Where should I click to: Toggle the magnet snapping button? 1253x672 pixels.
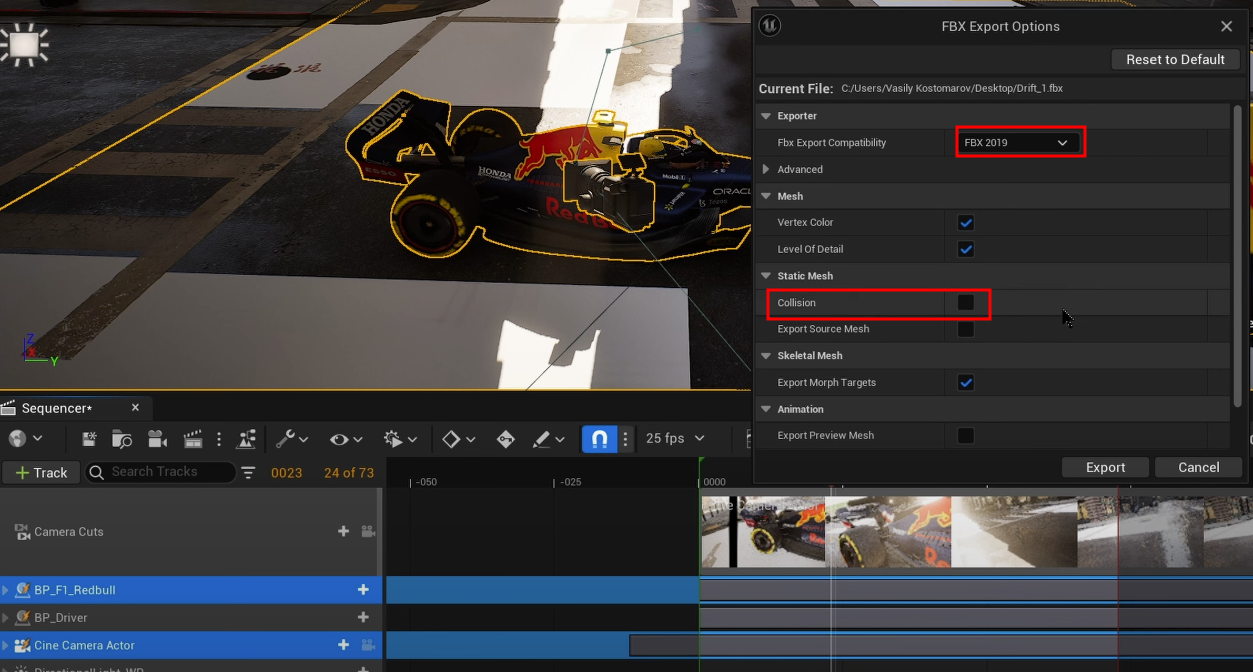click(x=599, y=438)
